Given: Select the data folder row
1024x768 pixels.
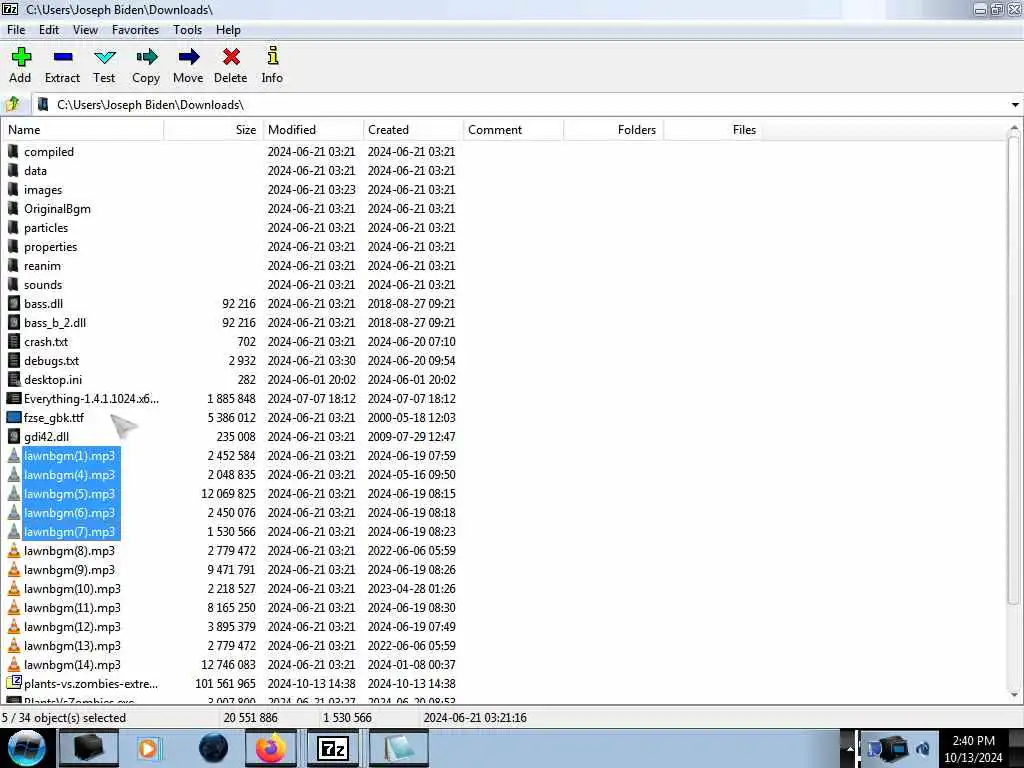Looking at the screenshot, I should [x=35, y=170].
